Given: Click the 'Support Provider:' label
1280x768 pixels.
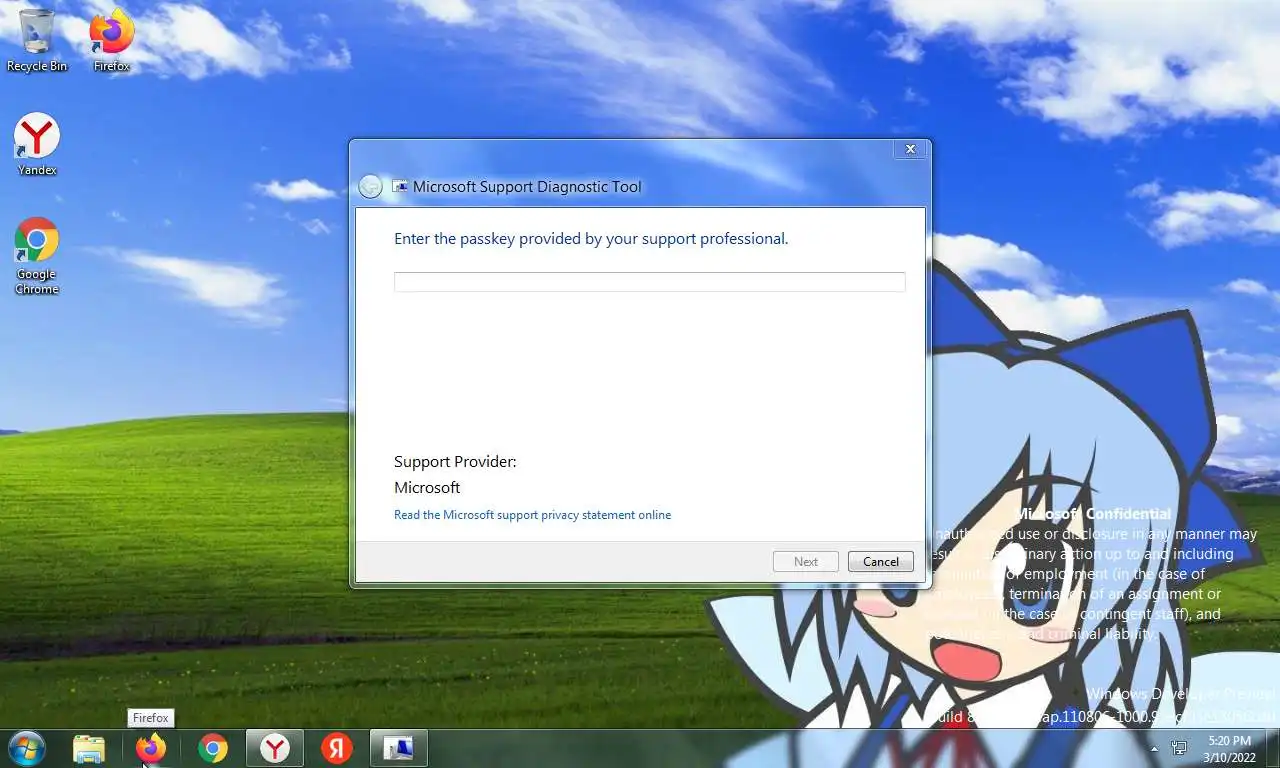Looking at the screenshot, I should coord(455,462).
